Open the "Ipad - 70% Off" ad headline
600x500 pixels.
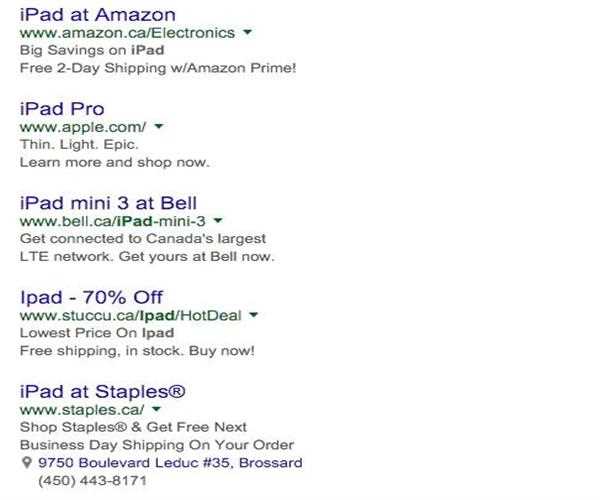point(91,297)
